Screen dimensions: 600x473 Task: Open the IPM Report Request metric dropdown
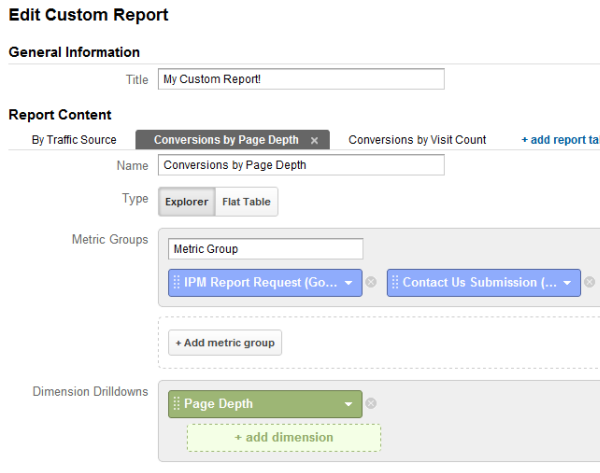tap(348, 283)
